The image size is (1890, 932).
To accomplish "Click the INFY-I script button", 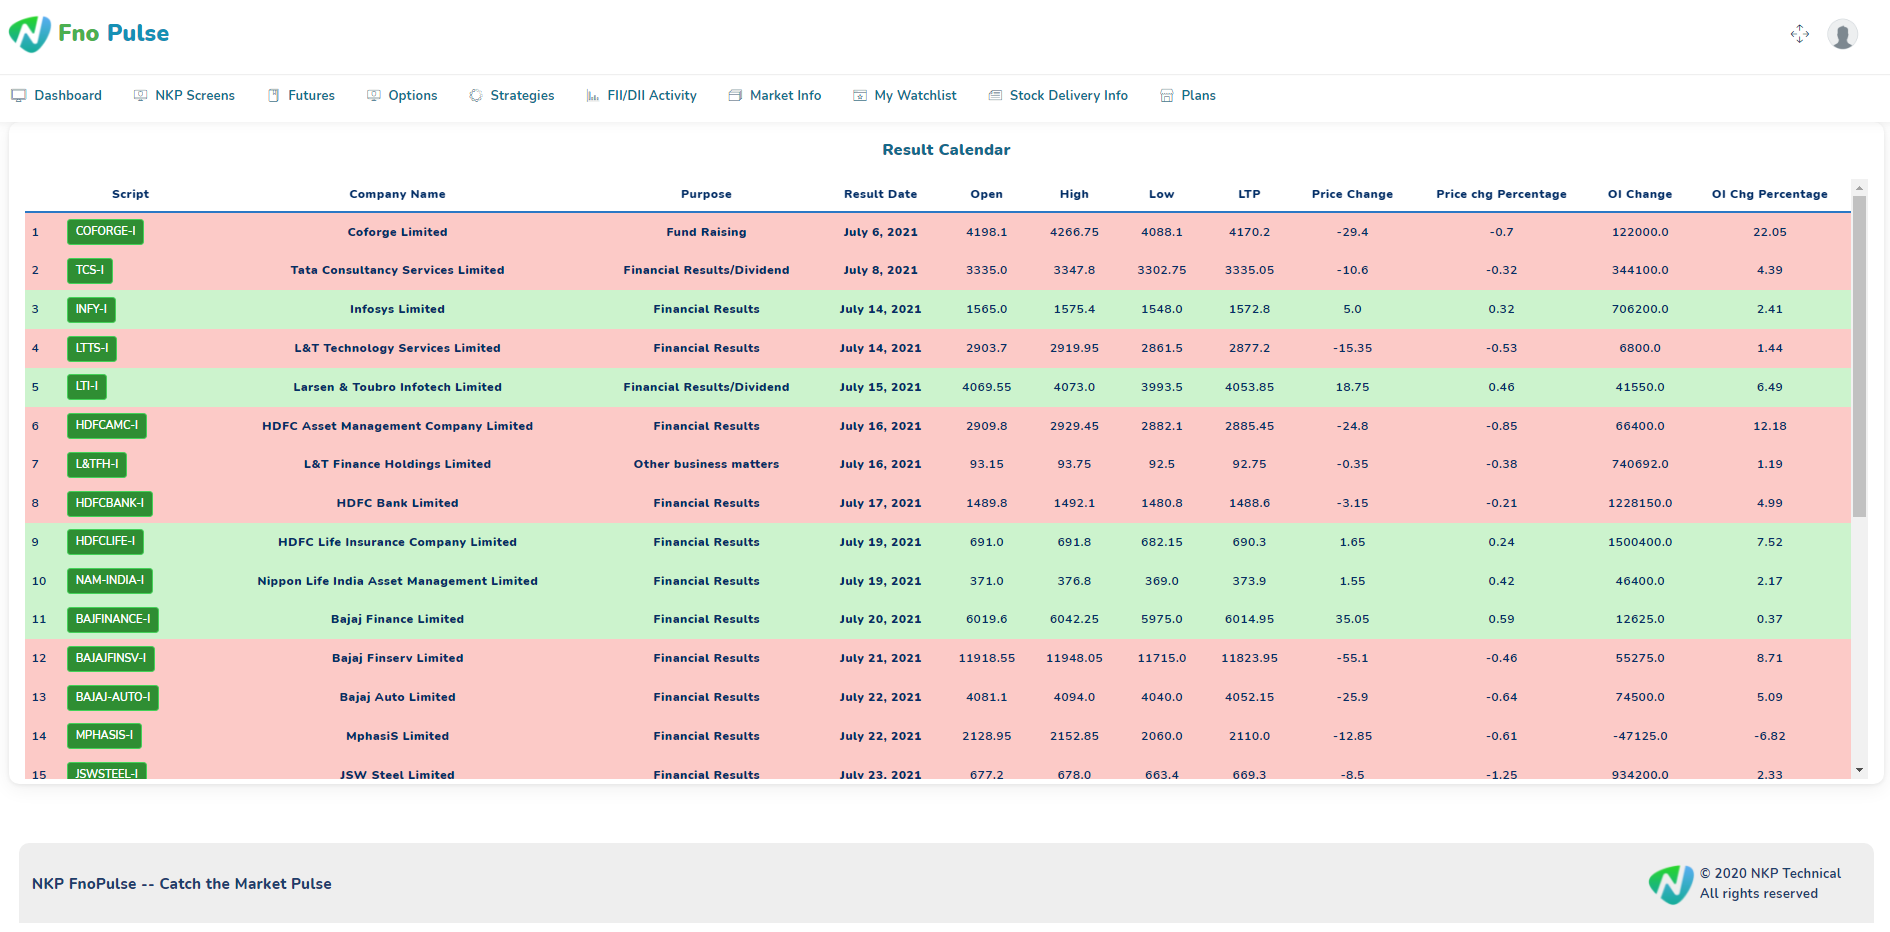I will [91, 310].
